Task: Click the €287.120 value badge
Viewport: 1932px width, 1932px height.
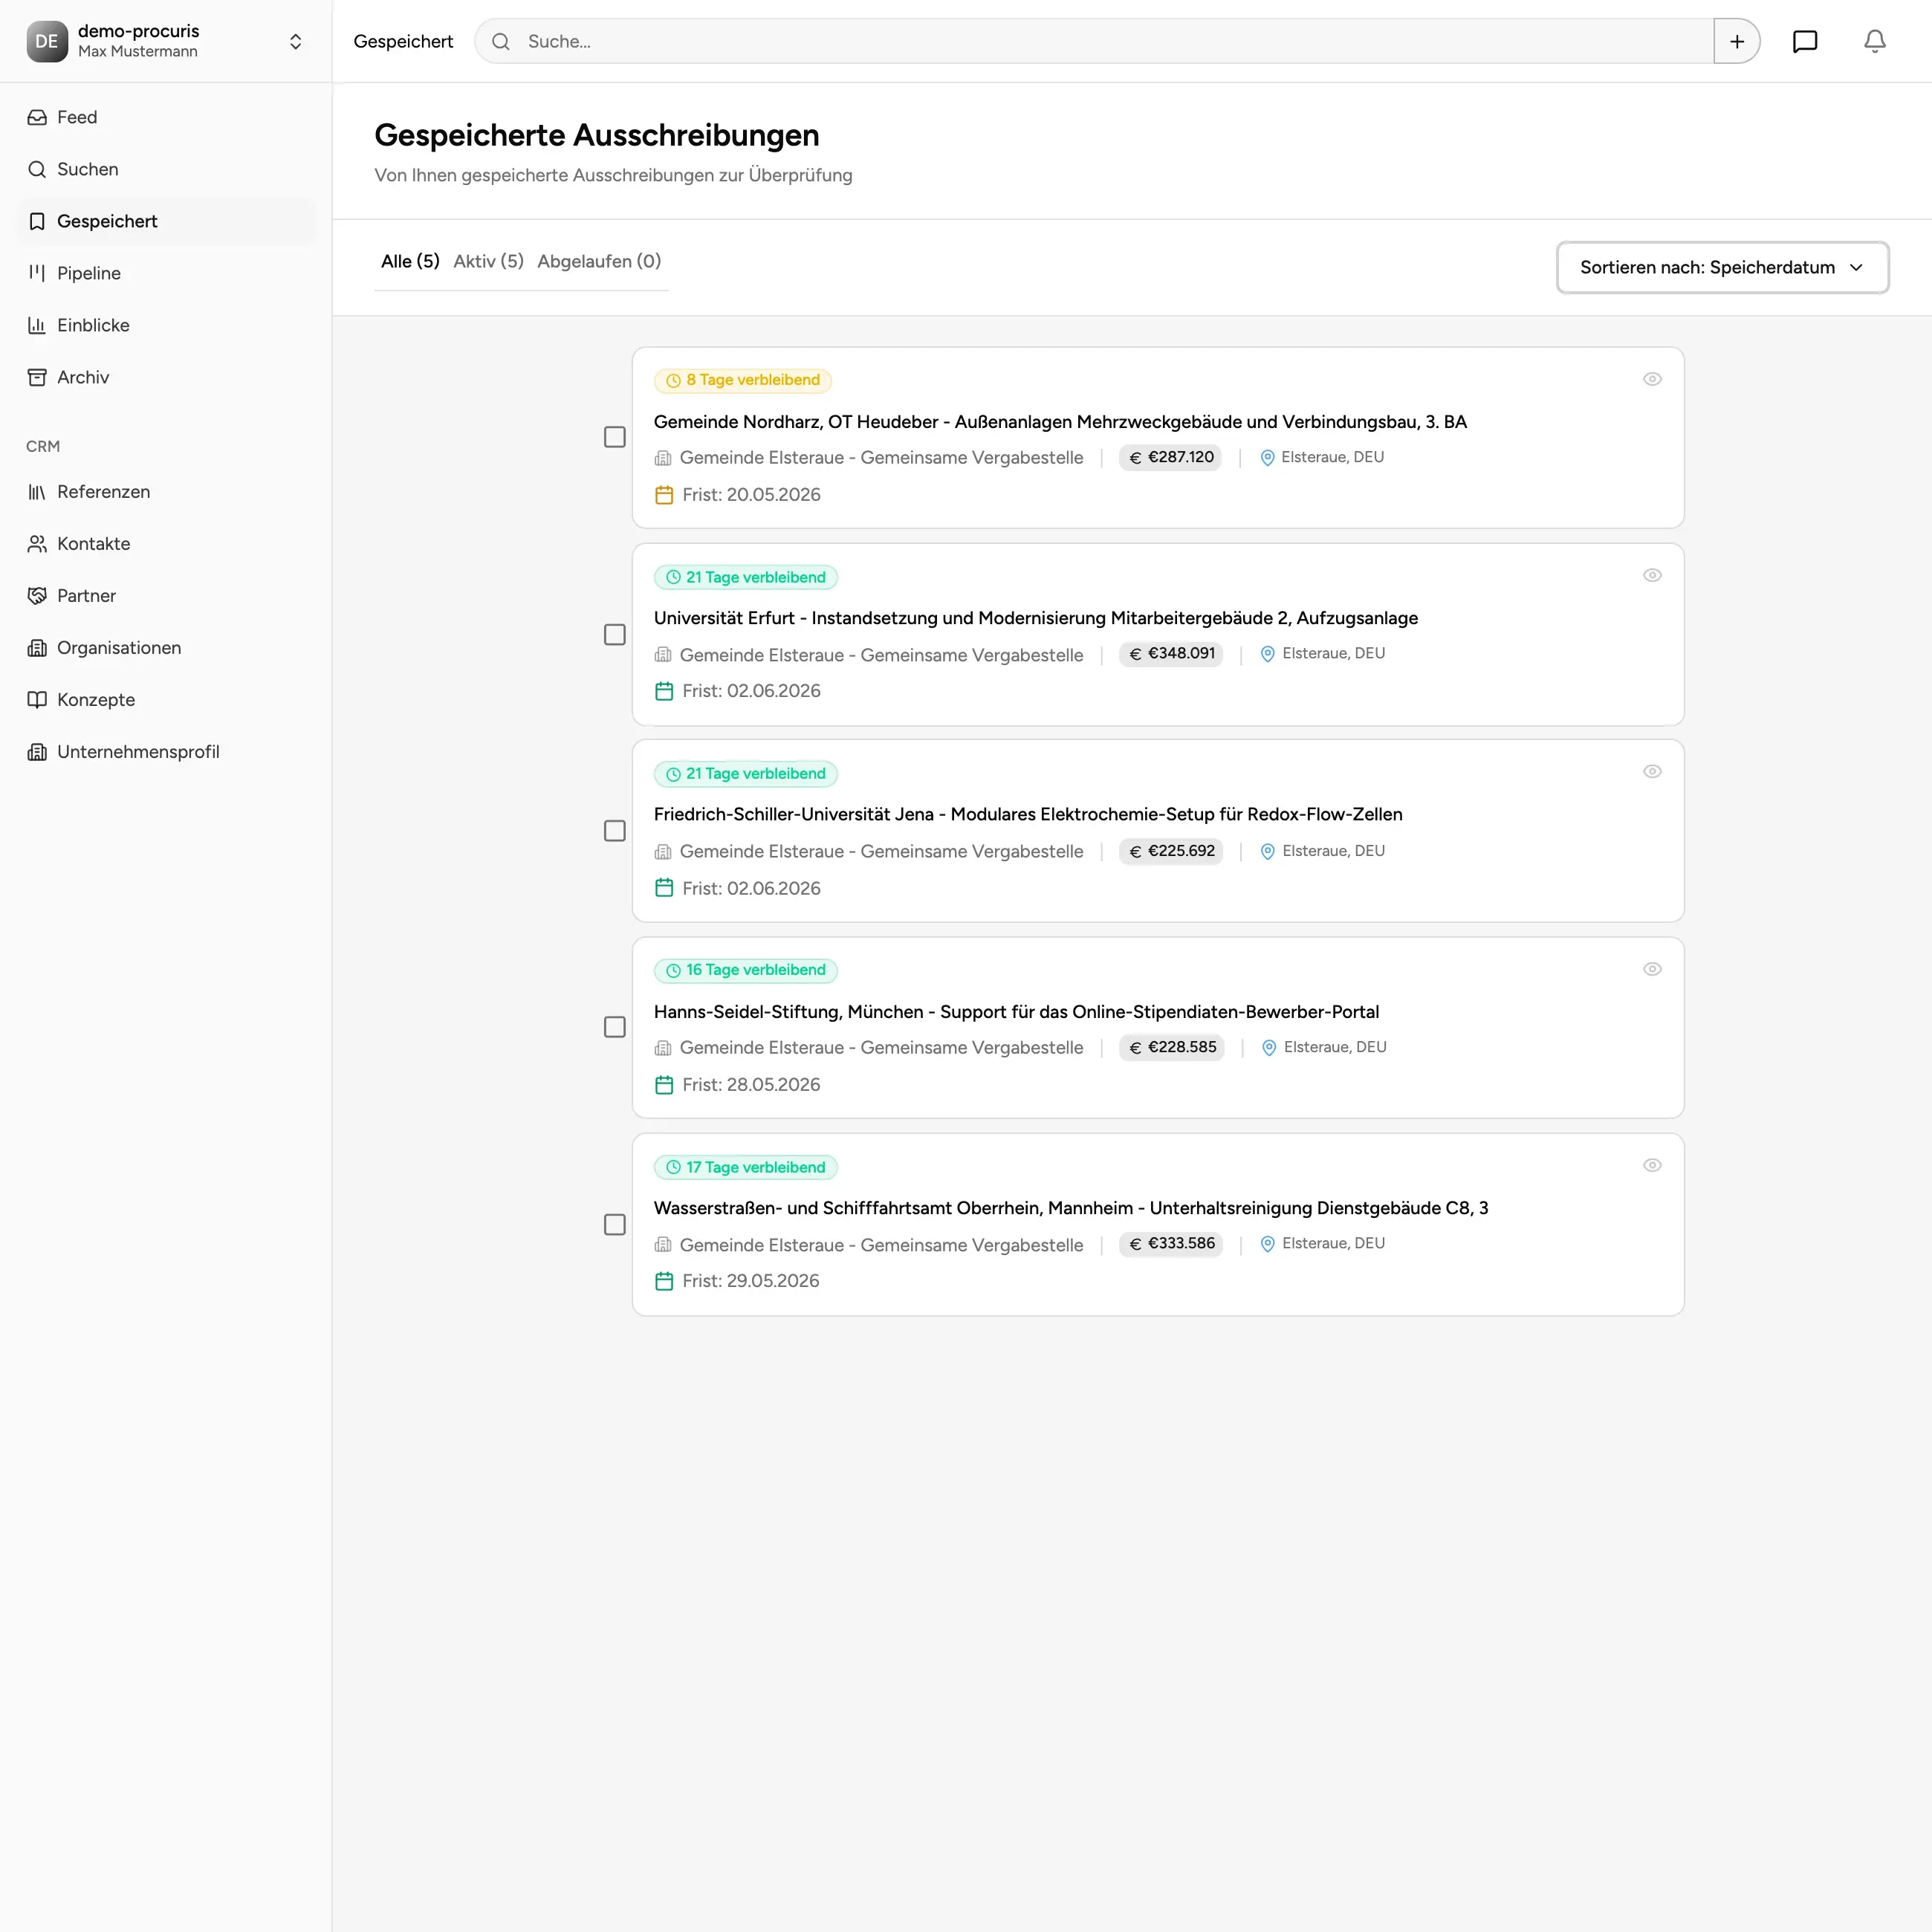Action: click(x=1170, y=458)
